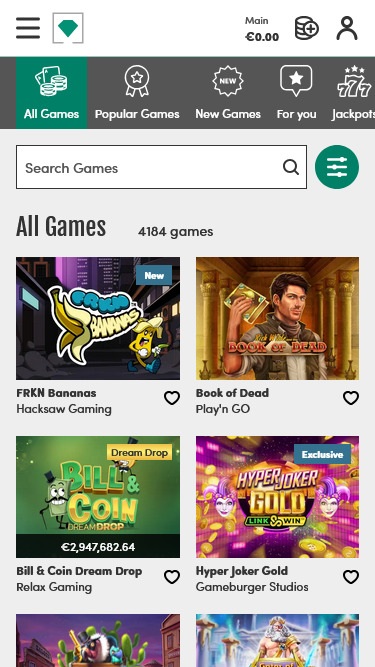Toggle favorite heart for Book of Dead
Image resolution: width=375 pixels, height=667 pixels.
click(351, 398)
